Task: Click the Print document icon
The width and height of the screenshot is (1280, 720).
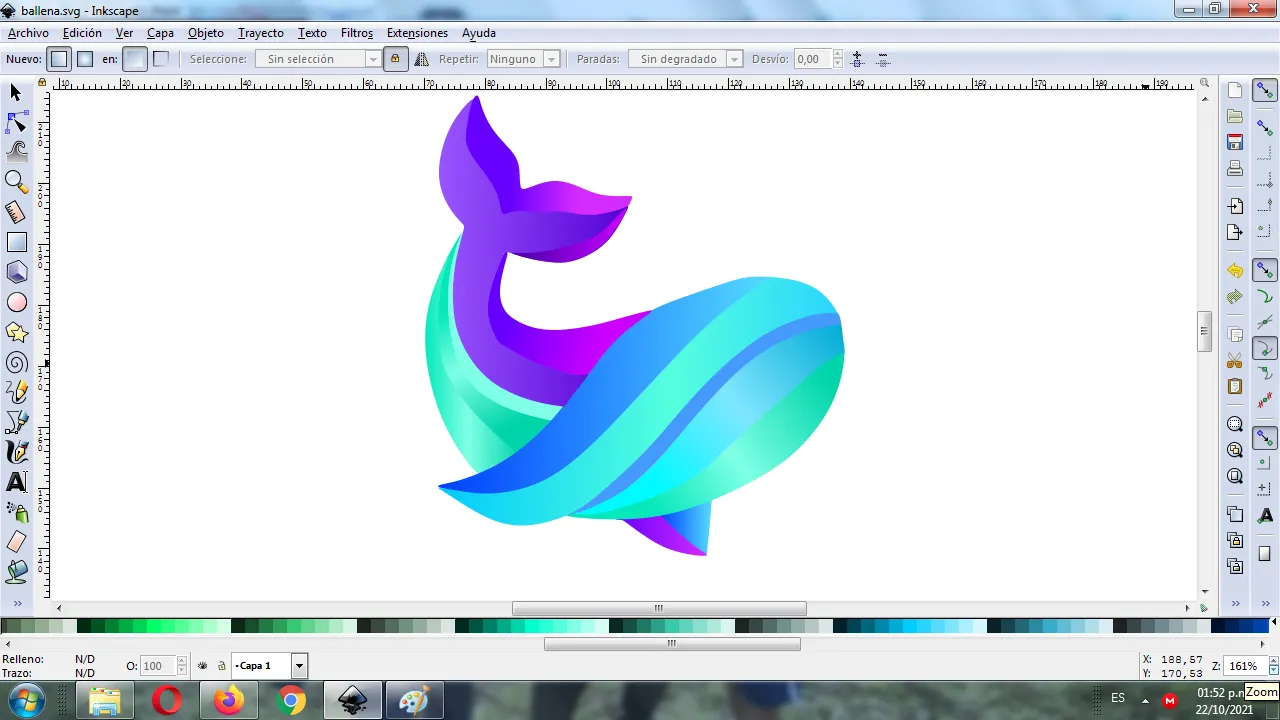Action: click(1235, 168)
